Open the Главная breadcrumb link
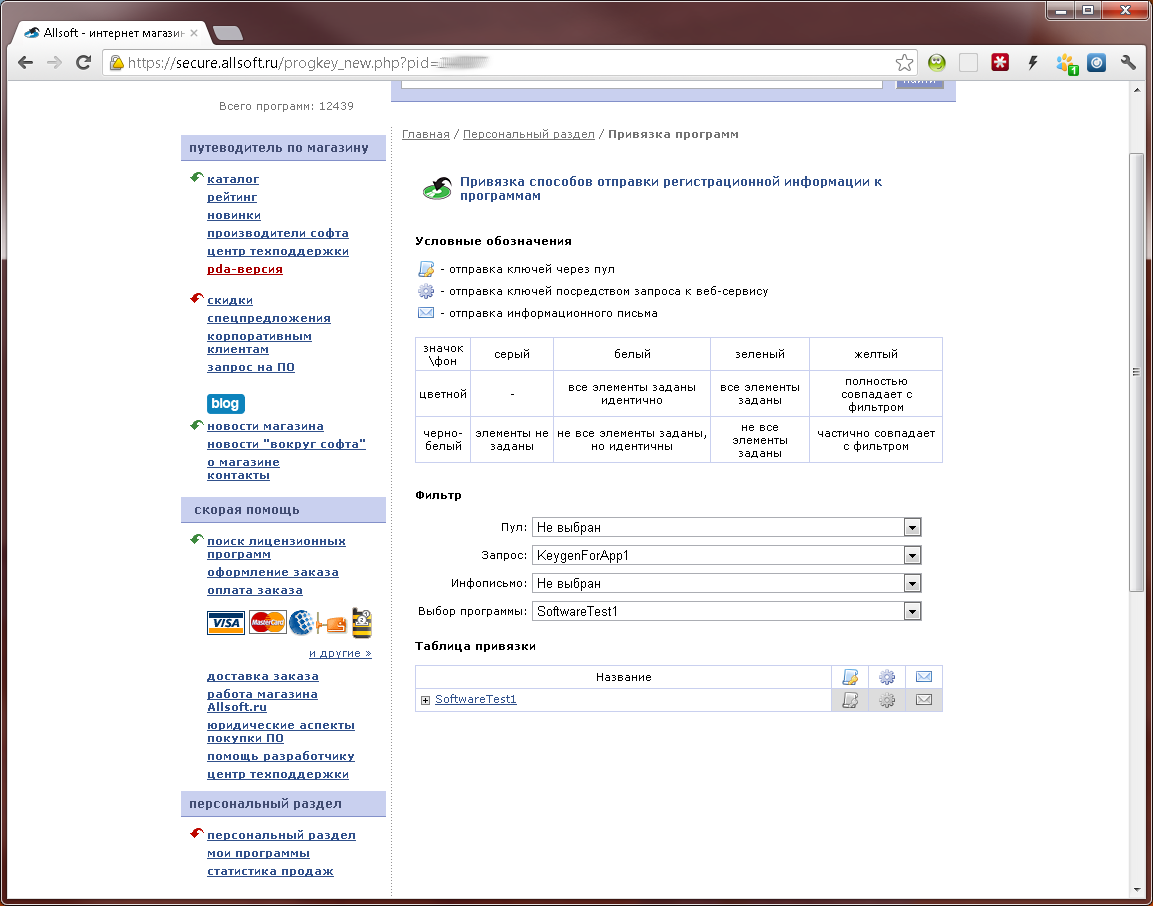The height and width of the screenshot is (906, 1153). point(426,135)
